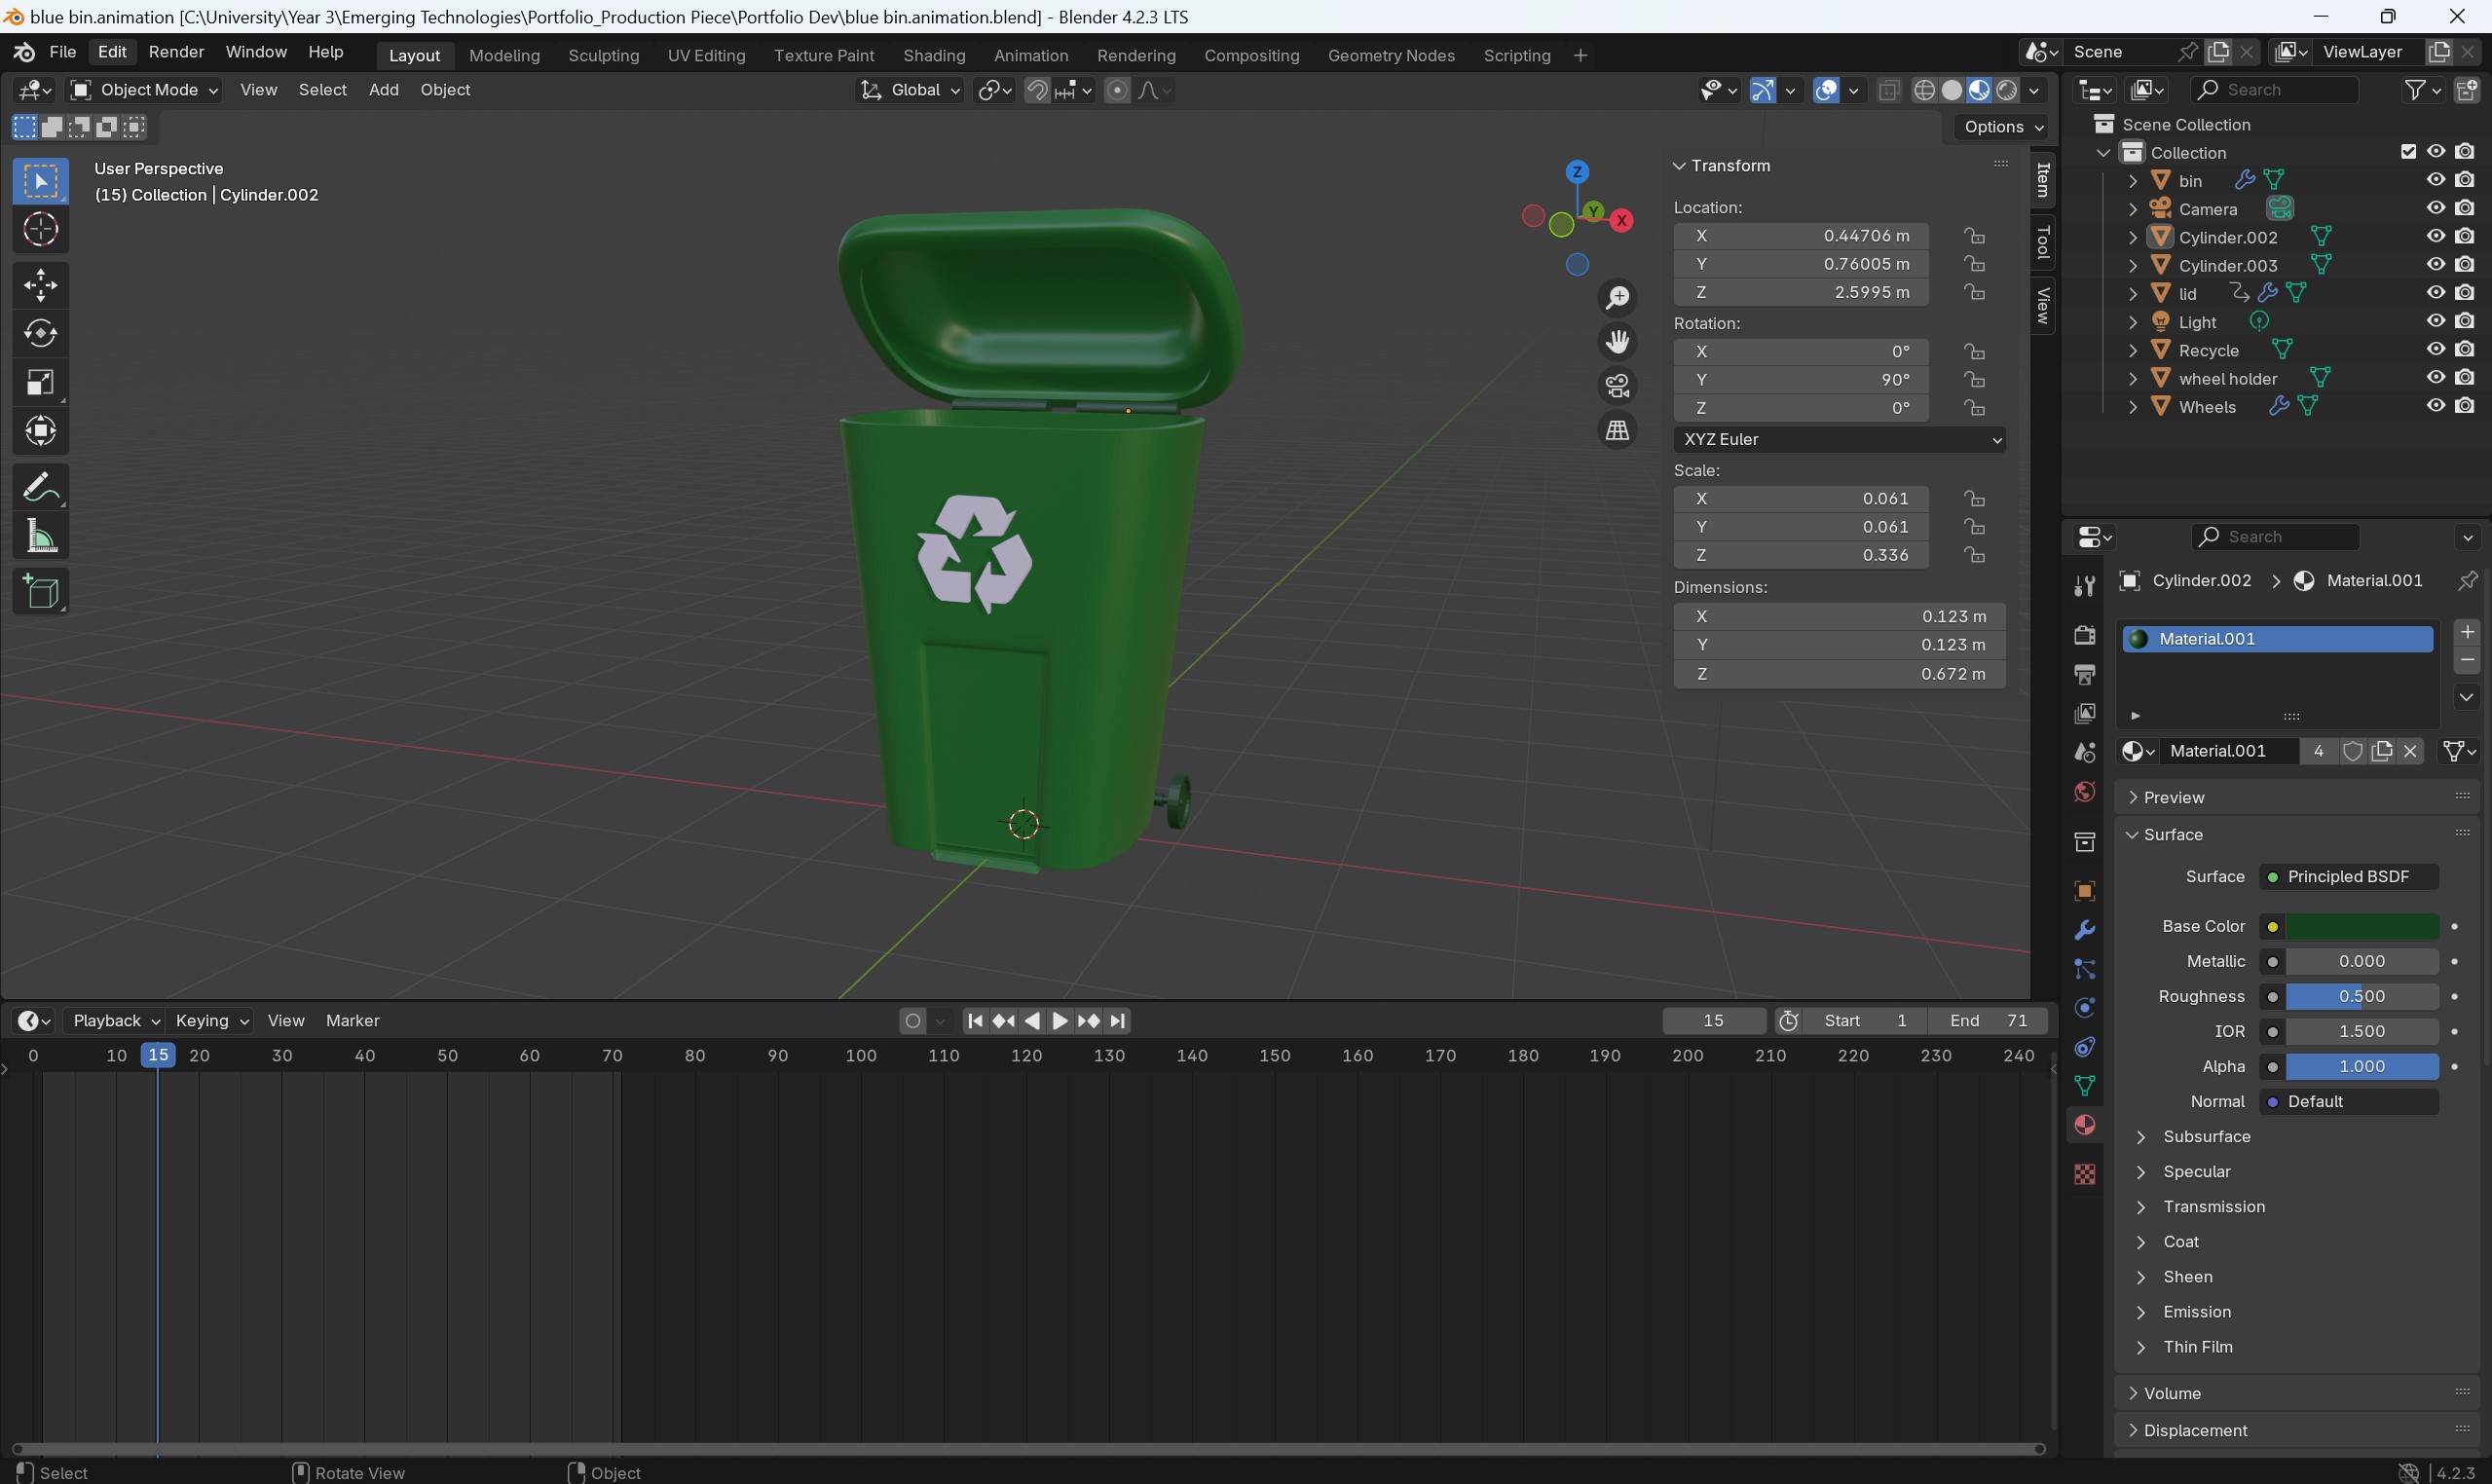Screen dimensions: 2492x1484
Task: Toggle X-ray mode in viewport header
Action: point(1888,90)
